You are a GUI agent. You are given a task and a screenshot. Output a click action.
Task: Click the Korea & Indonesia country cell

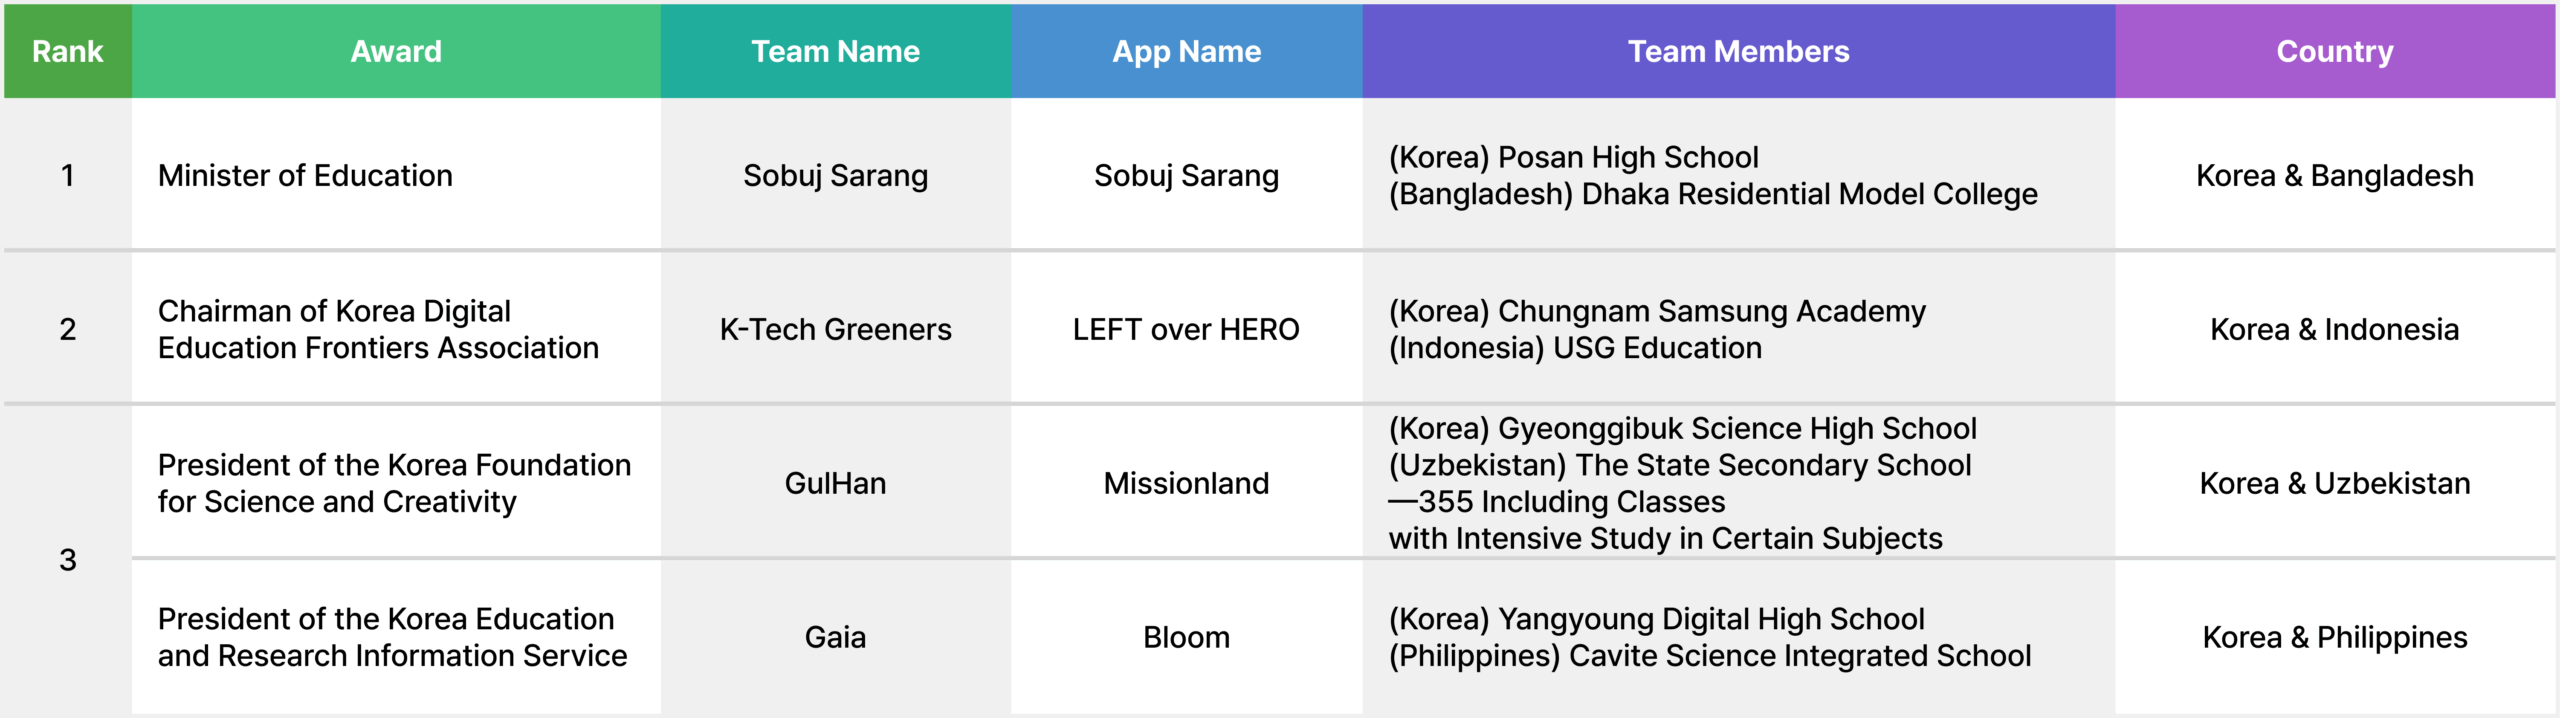2335,329
